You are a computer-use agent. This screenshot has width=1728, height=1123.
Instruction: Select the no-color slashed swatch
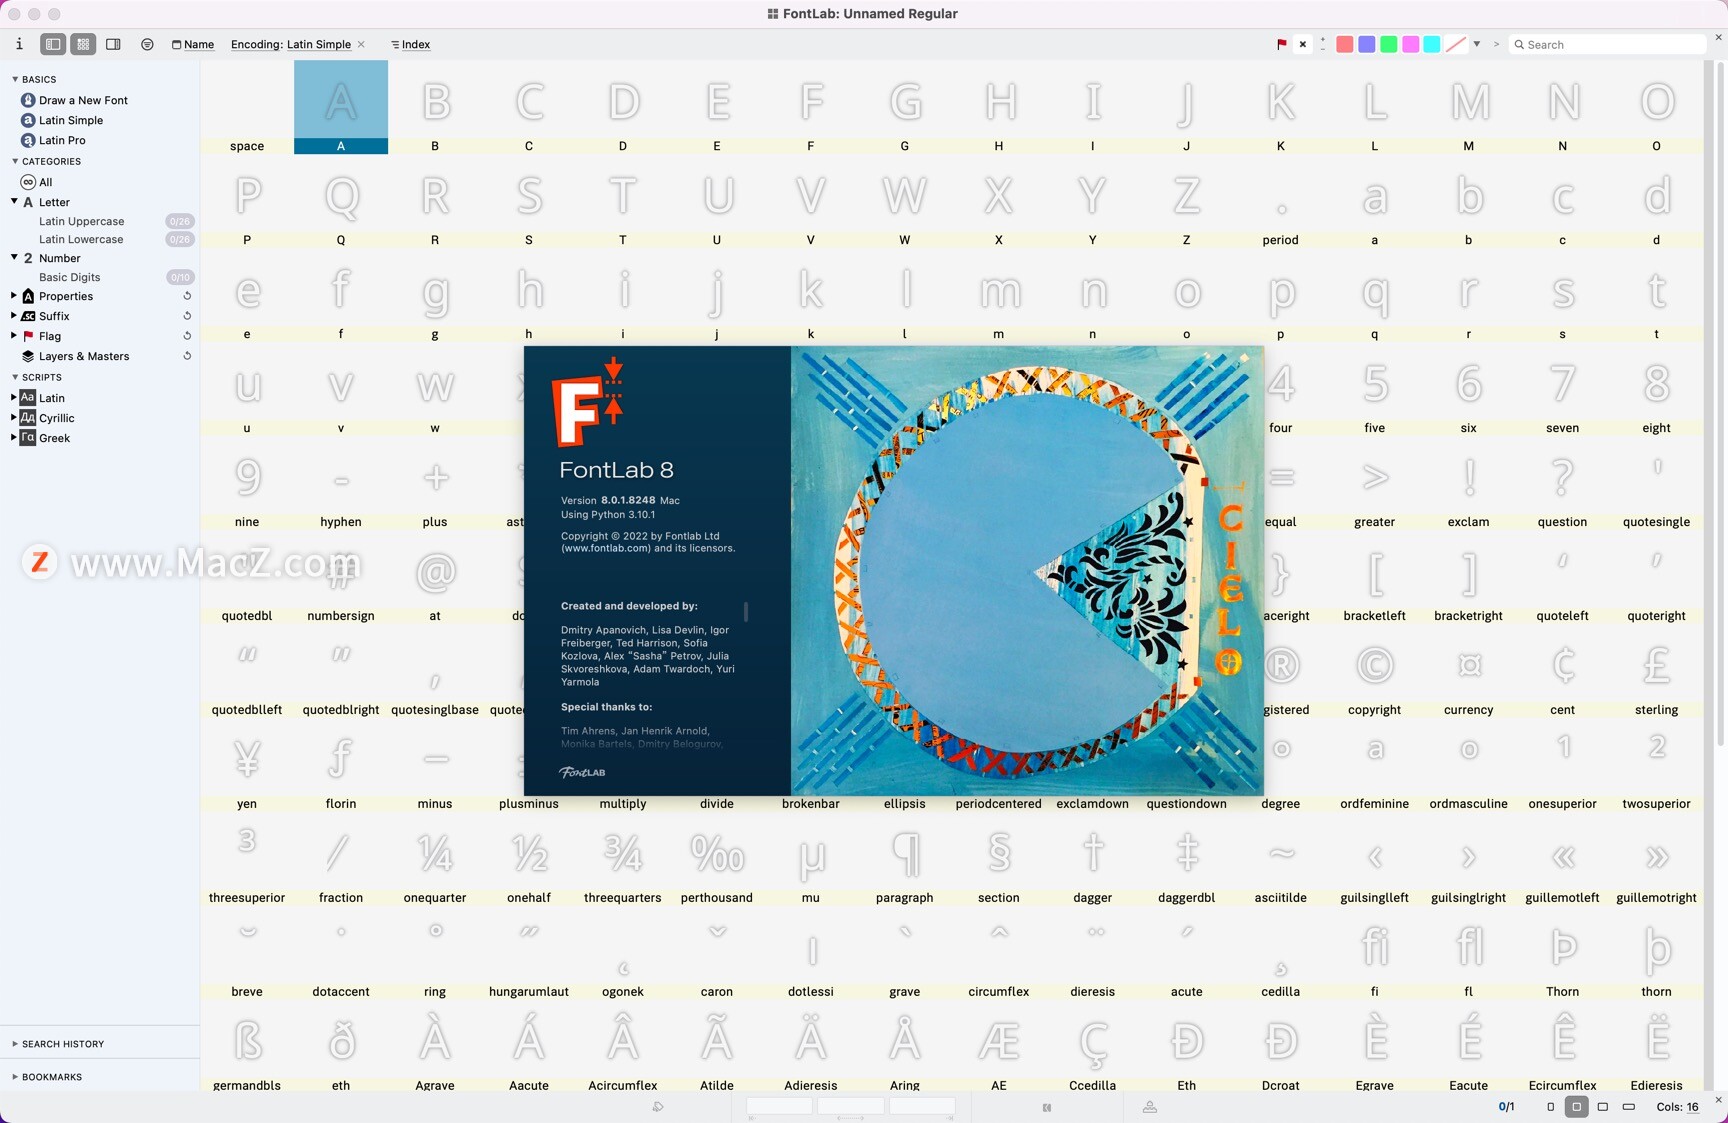(1456, 44)
